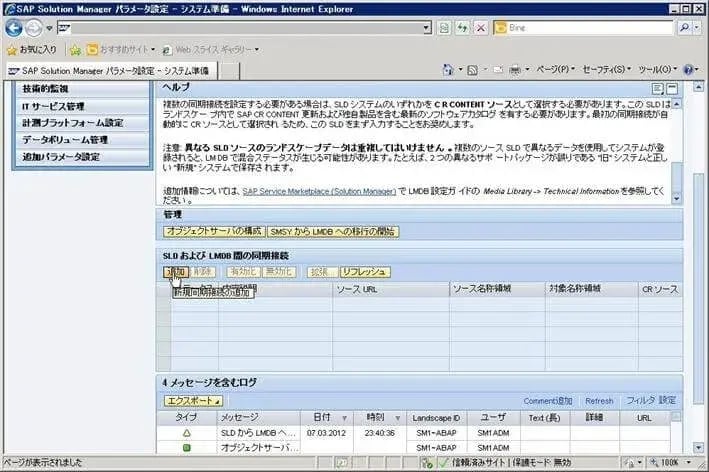Click the ソース URL column header
Screen dimensions: 709x472
click(x=391, y=289)
